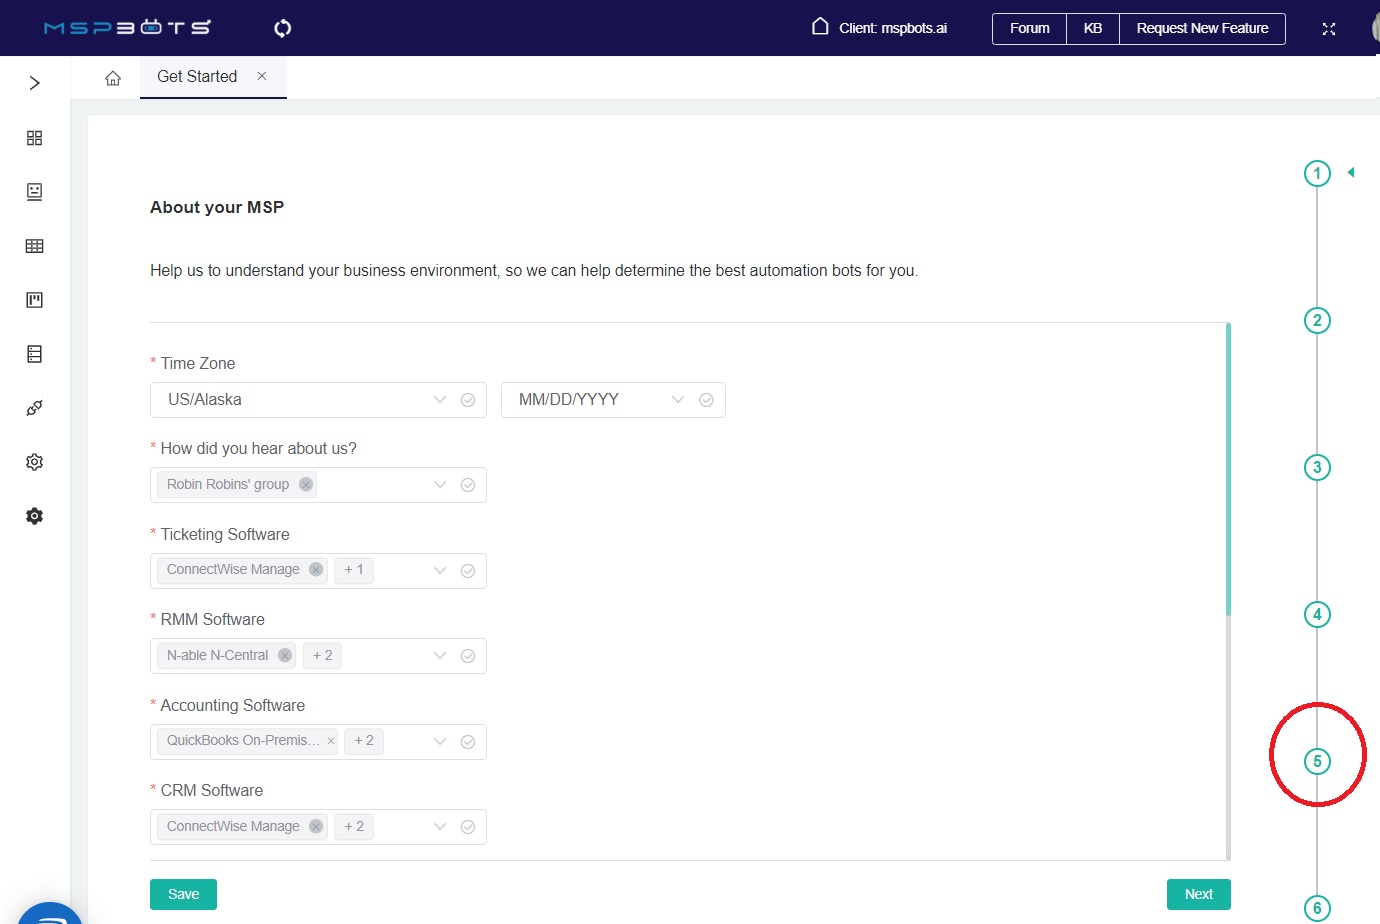Open the outlined settings gear in sidebar
Screen dimensions: 1380x924
[34, 462]
